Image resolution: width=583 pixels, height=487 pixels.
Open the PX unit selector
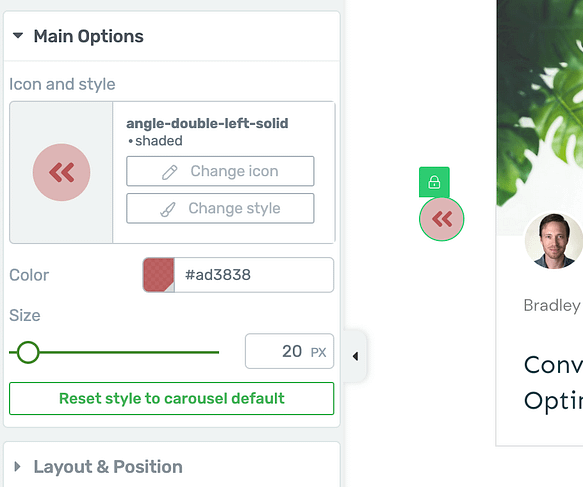click(x=319, y=352)
